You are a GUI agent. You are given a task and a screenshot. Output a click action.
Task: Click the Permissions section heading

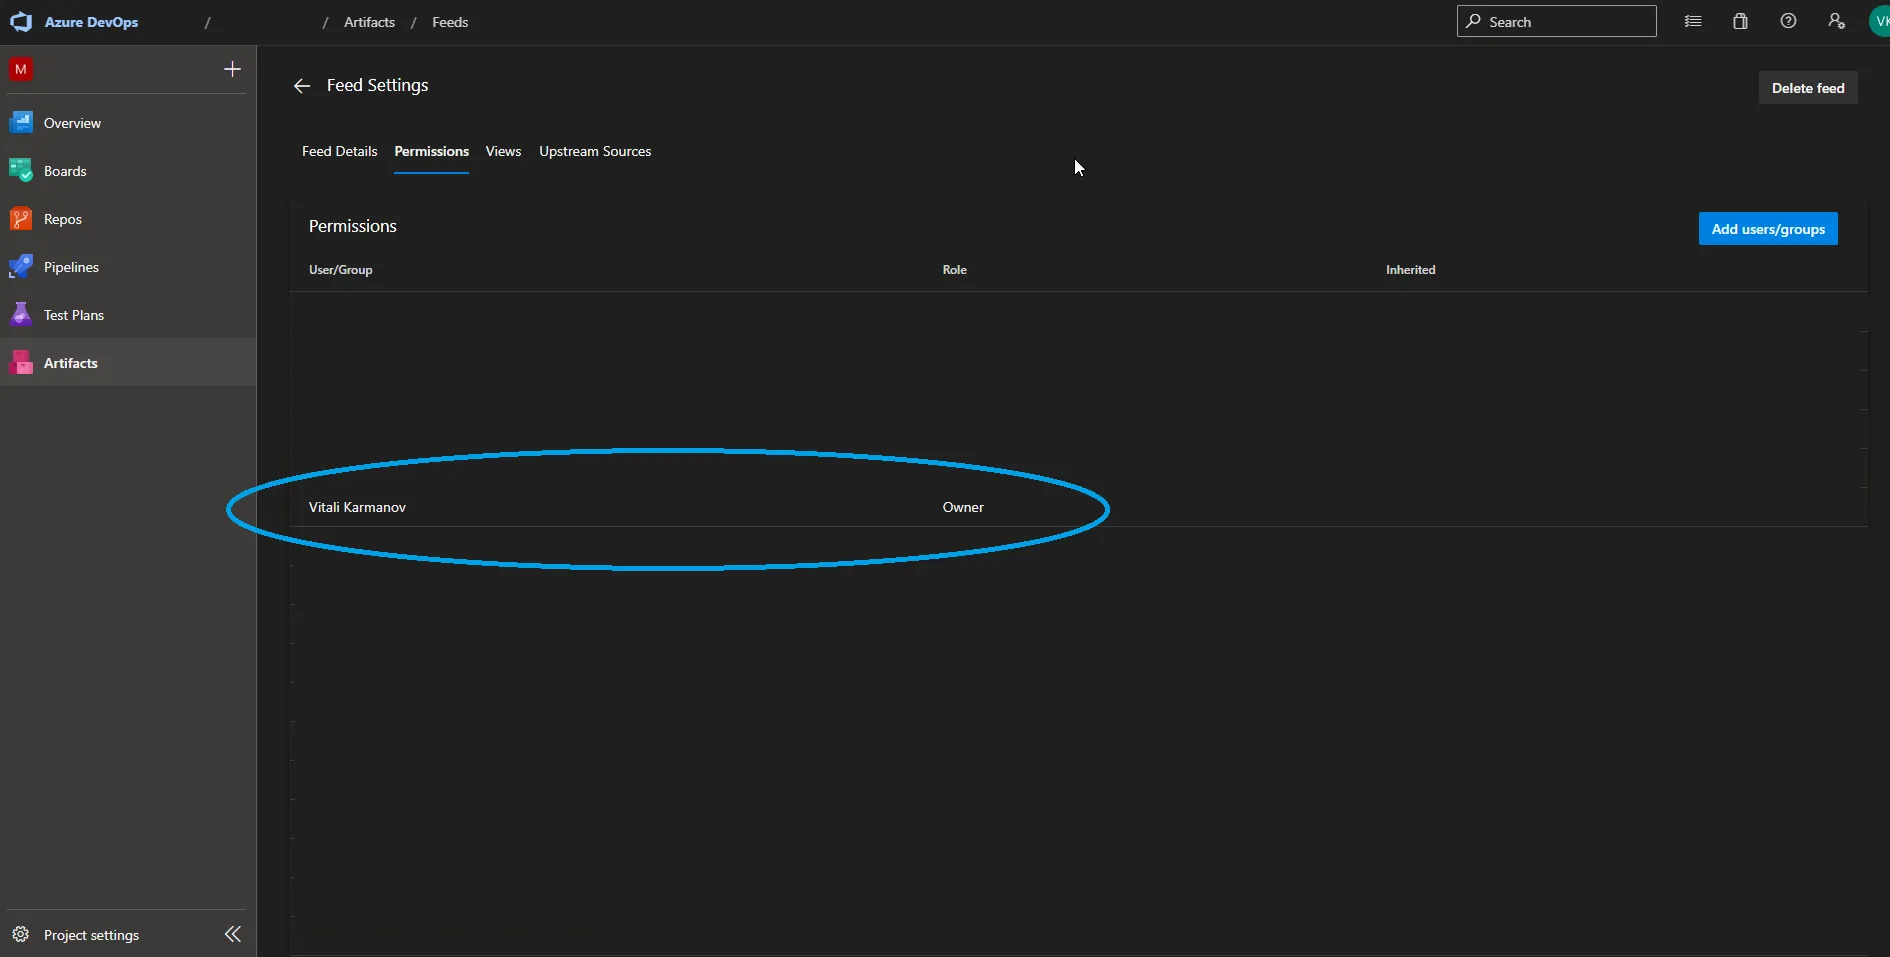(x=353, y=226)
